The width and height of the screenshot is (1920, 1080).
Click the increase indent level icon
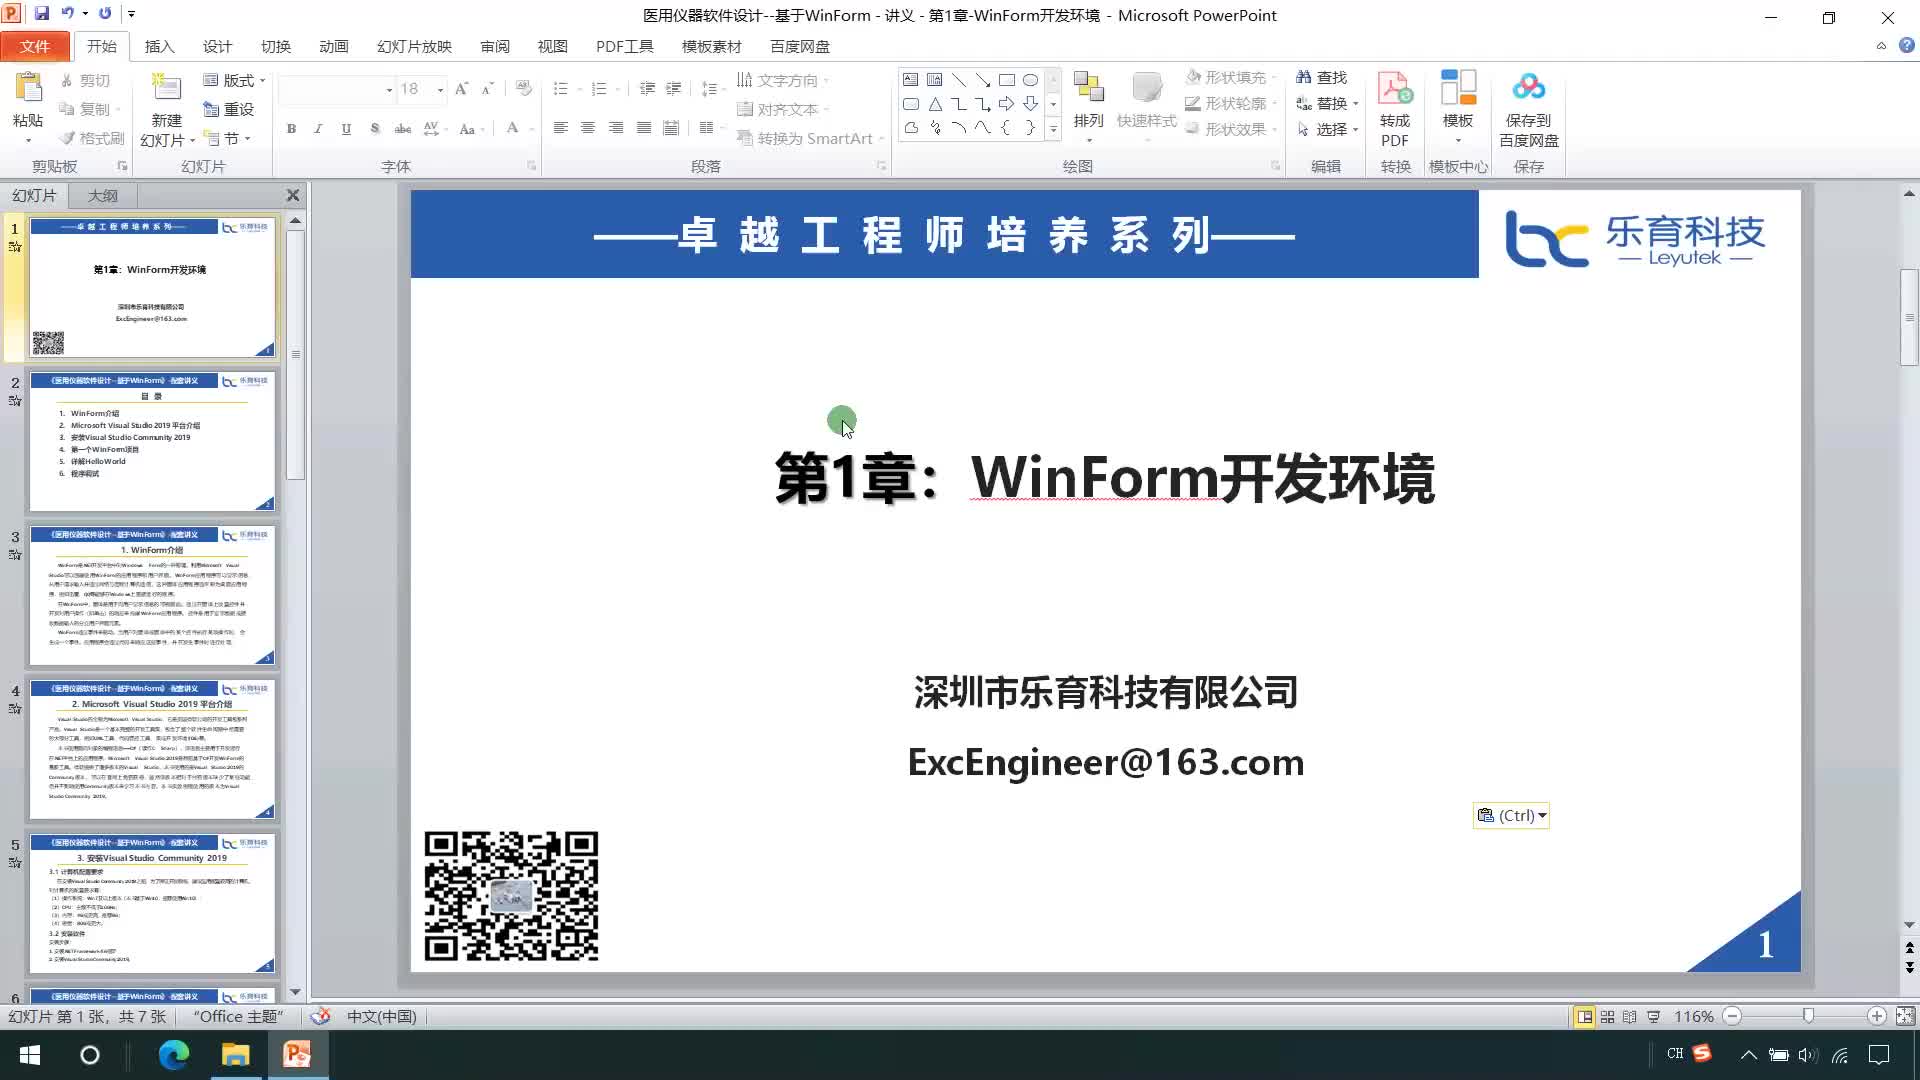pos(674,89)
